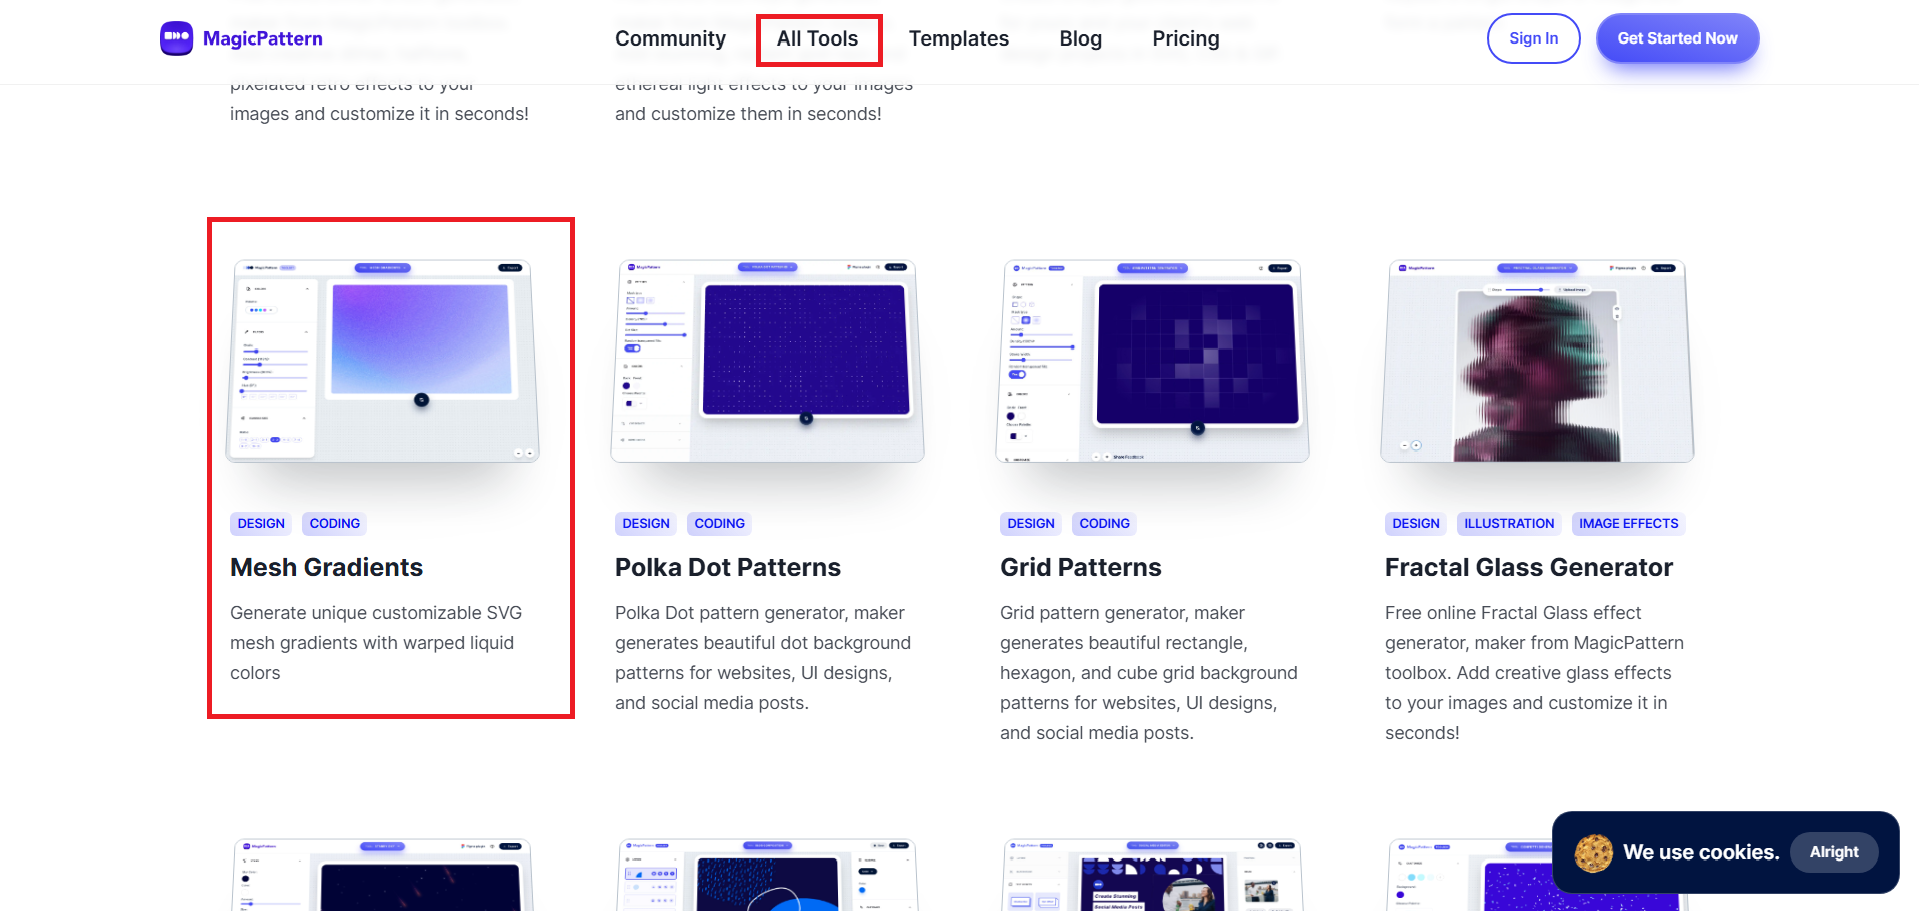Visit the Blog page

1080,38
